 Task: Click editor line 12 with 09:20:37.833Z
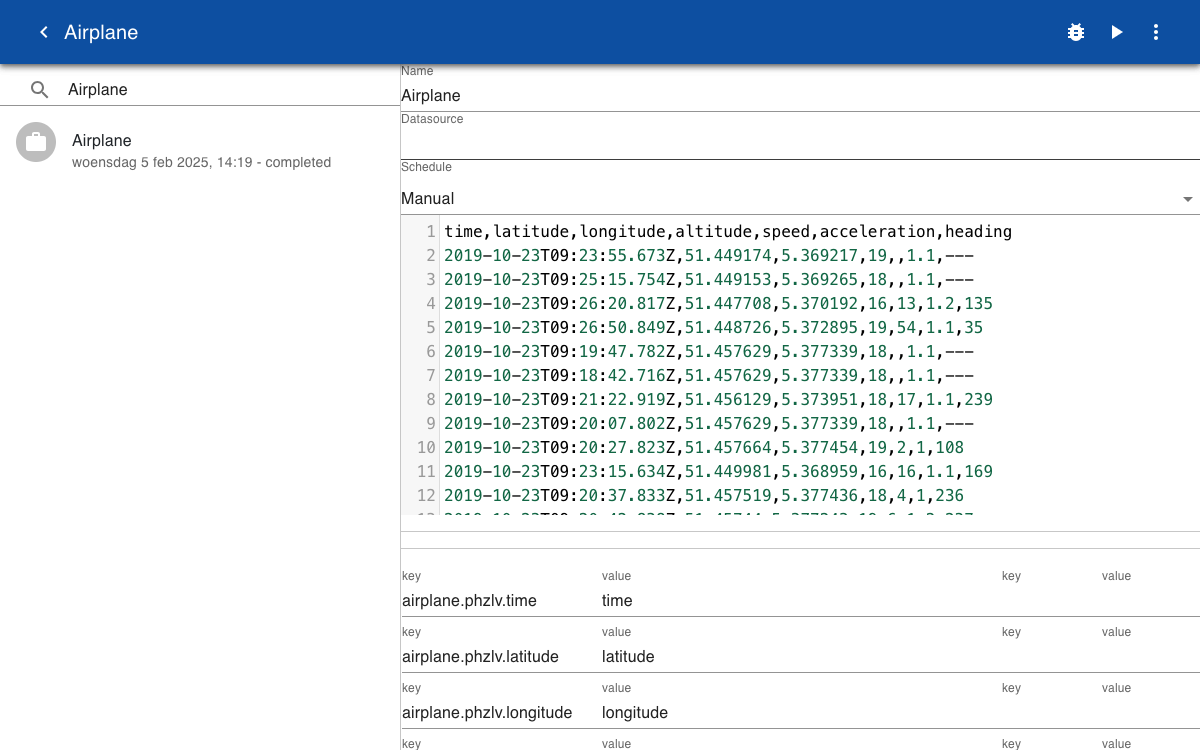[x=704, y=496]
